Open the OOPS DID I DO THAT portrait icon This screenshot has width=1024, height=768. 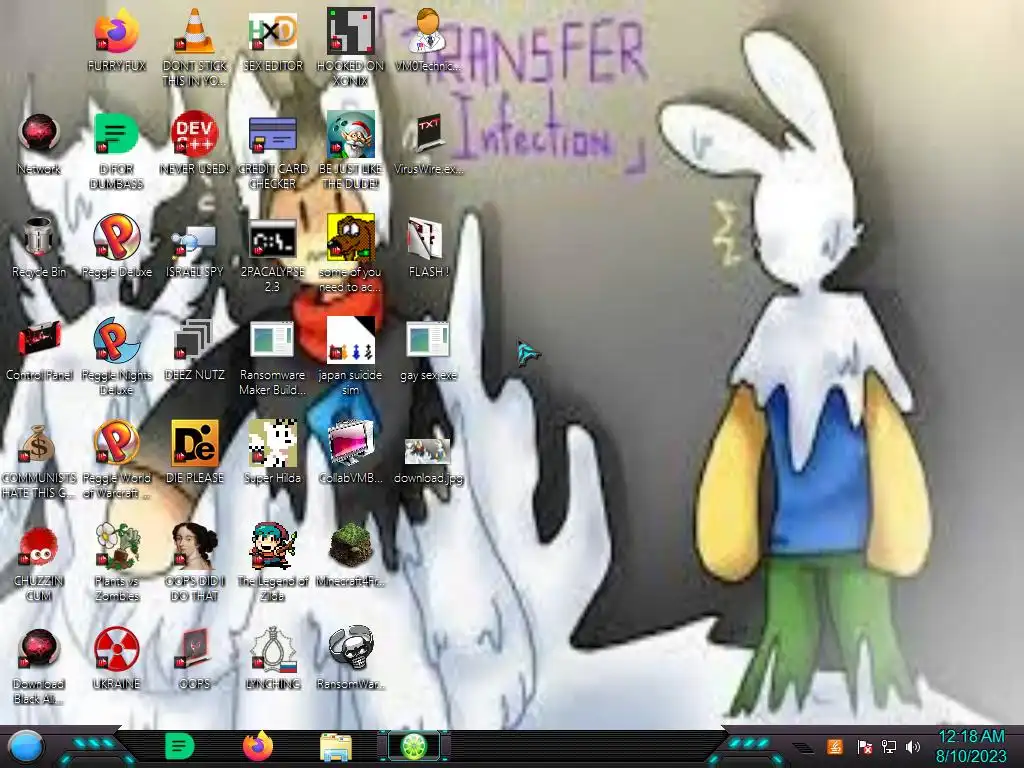click(x=194, y=546)
